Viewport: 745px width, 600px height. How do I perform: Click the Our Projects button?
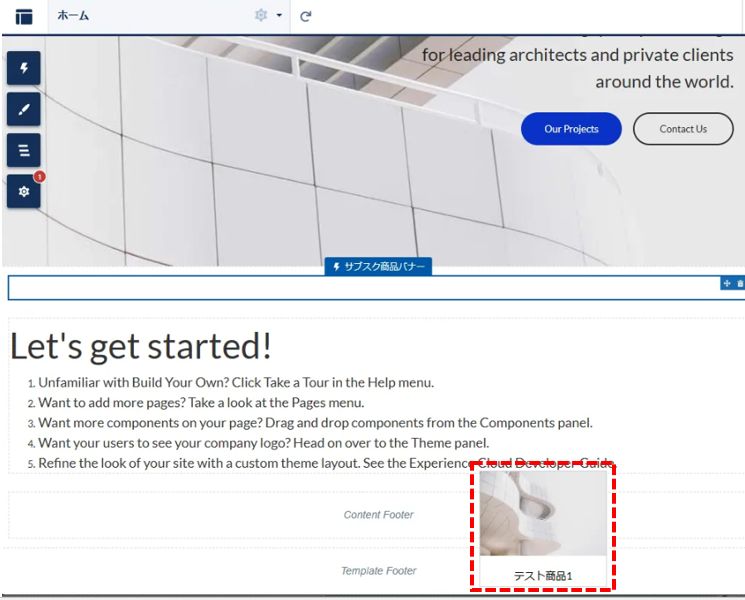[571, 129]
